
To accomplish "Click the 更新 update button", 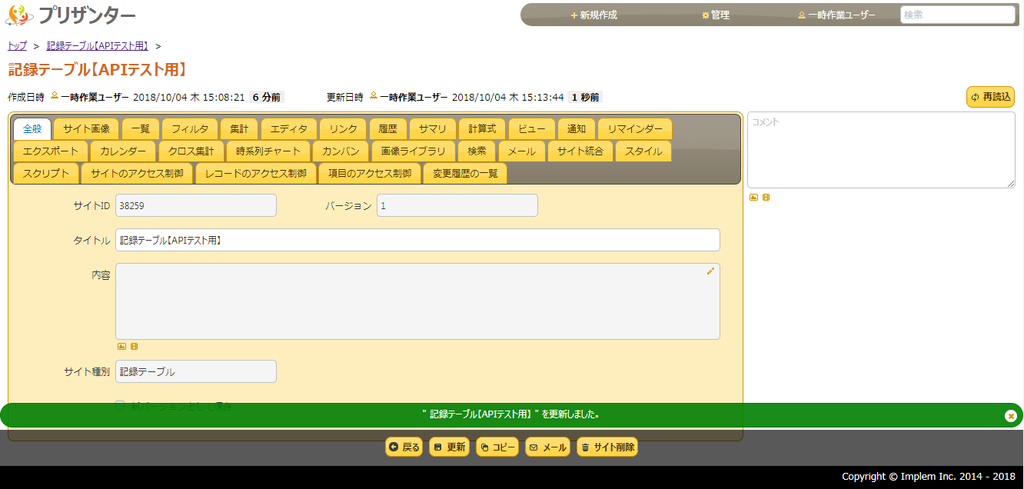I will [449, 447].
